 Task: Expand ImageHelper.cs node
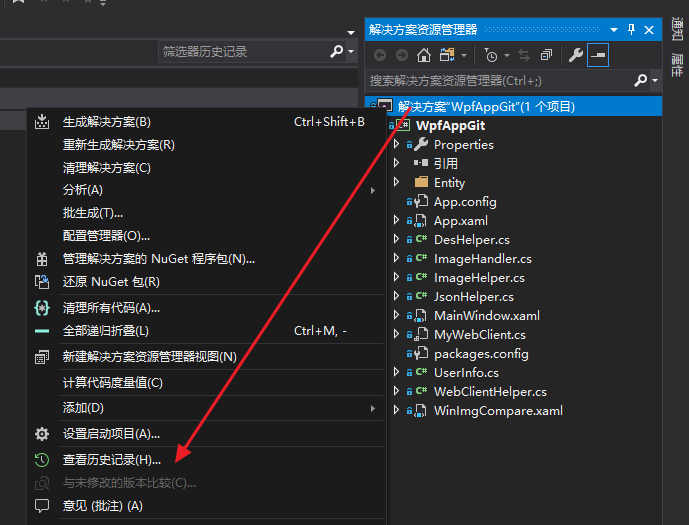pos(396,276)
